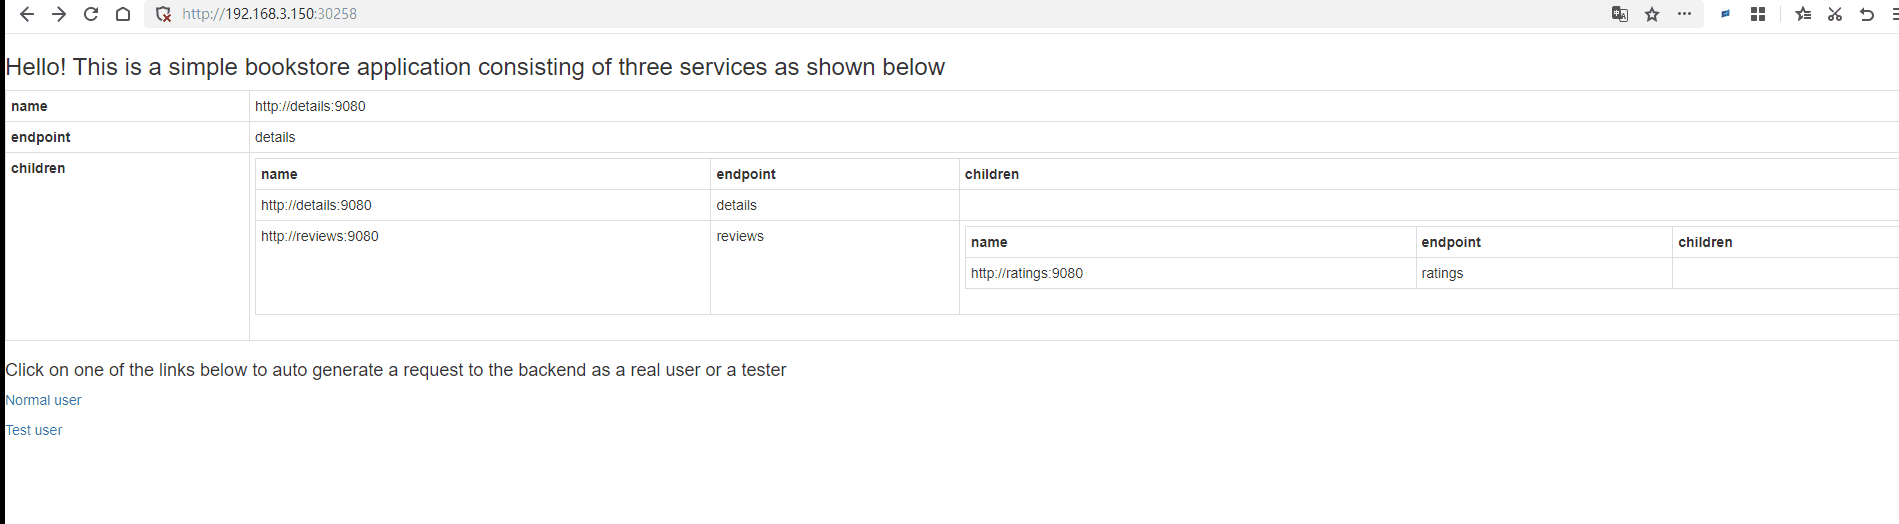
Task: Open the three-dot address bar options
Action: pos(1685,14)
